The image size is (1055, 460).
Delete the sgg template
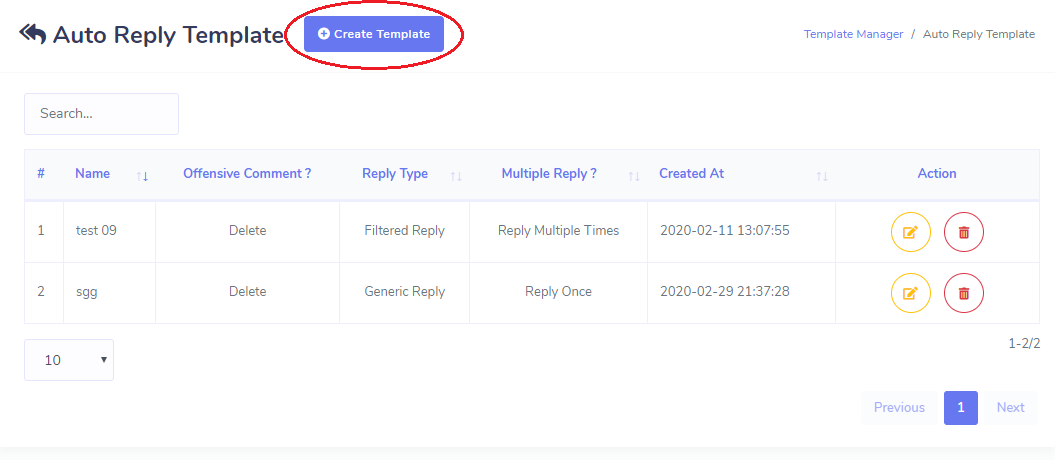coord(963,293)
